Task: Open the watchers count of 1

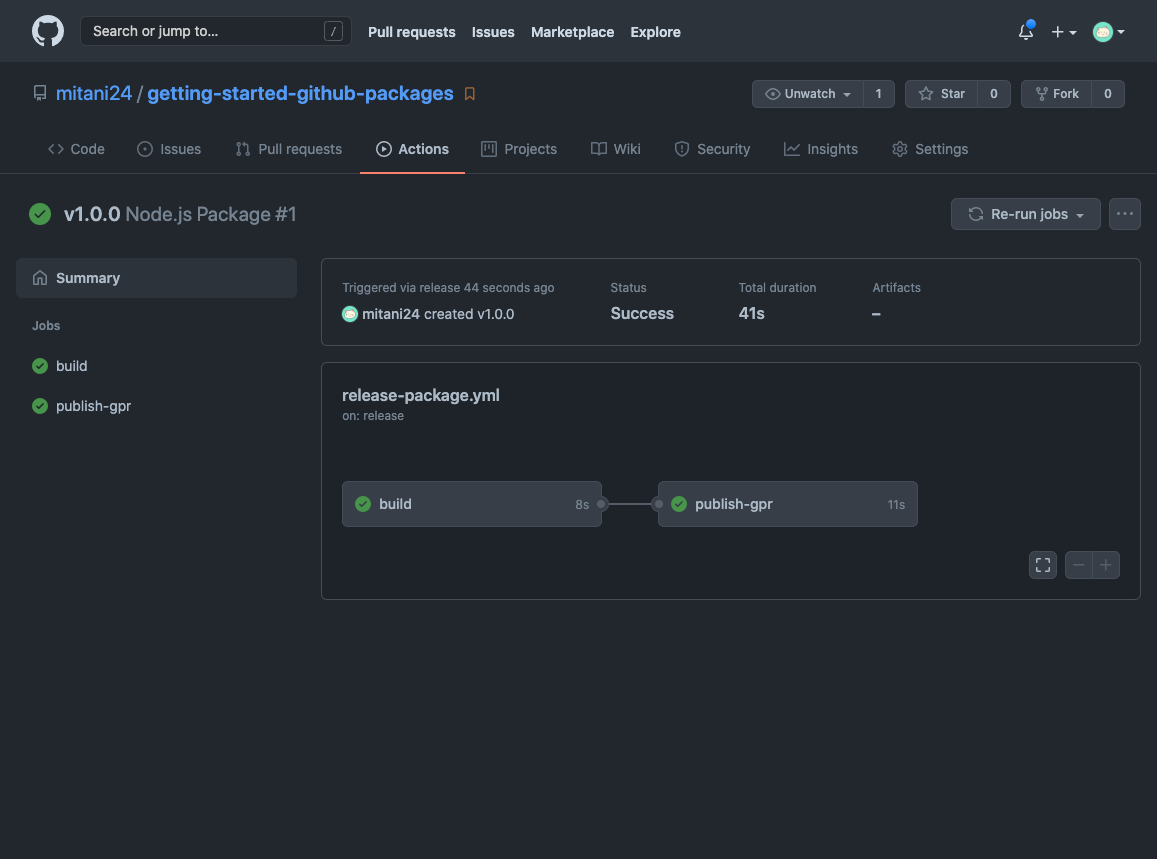Action: click(x=878, y=94)
